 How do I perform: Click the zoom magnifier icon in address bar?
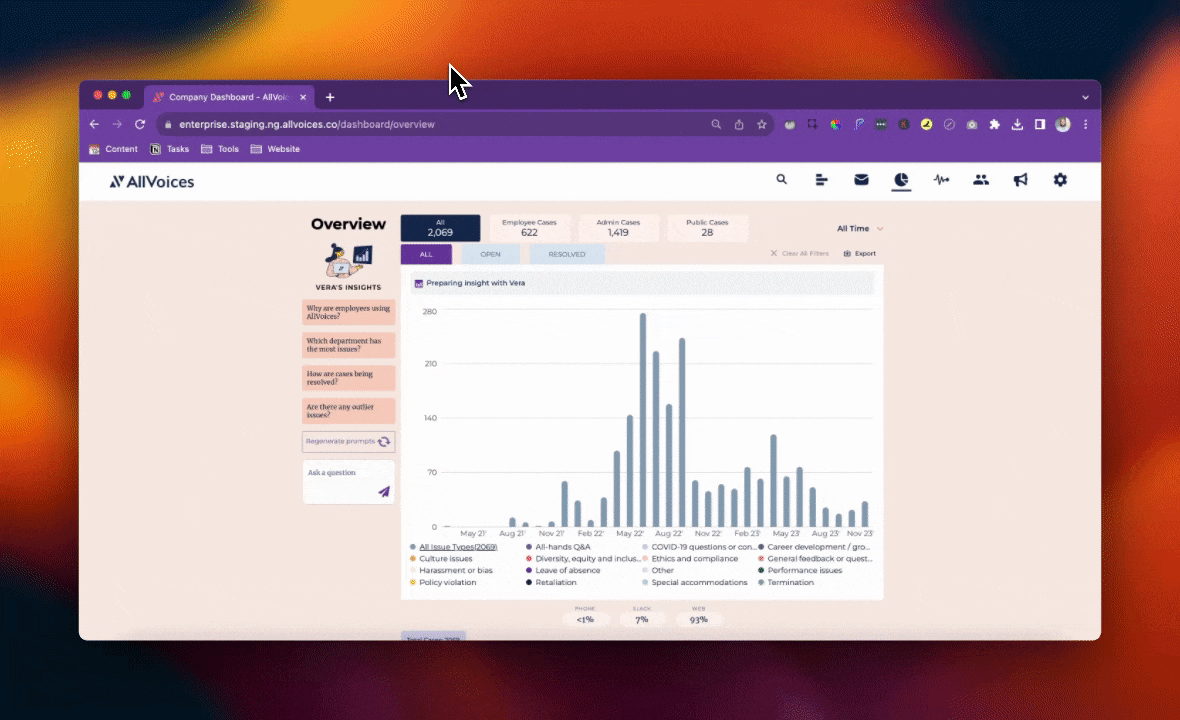(716, 124)
